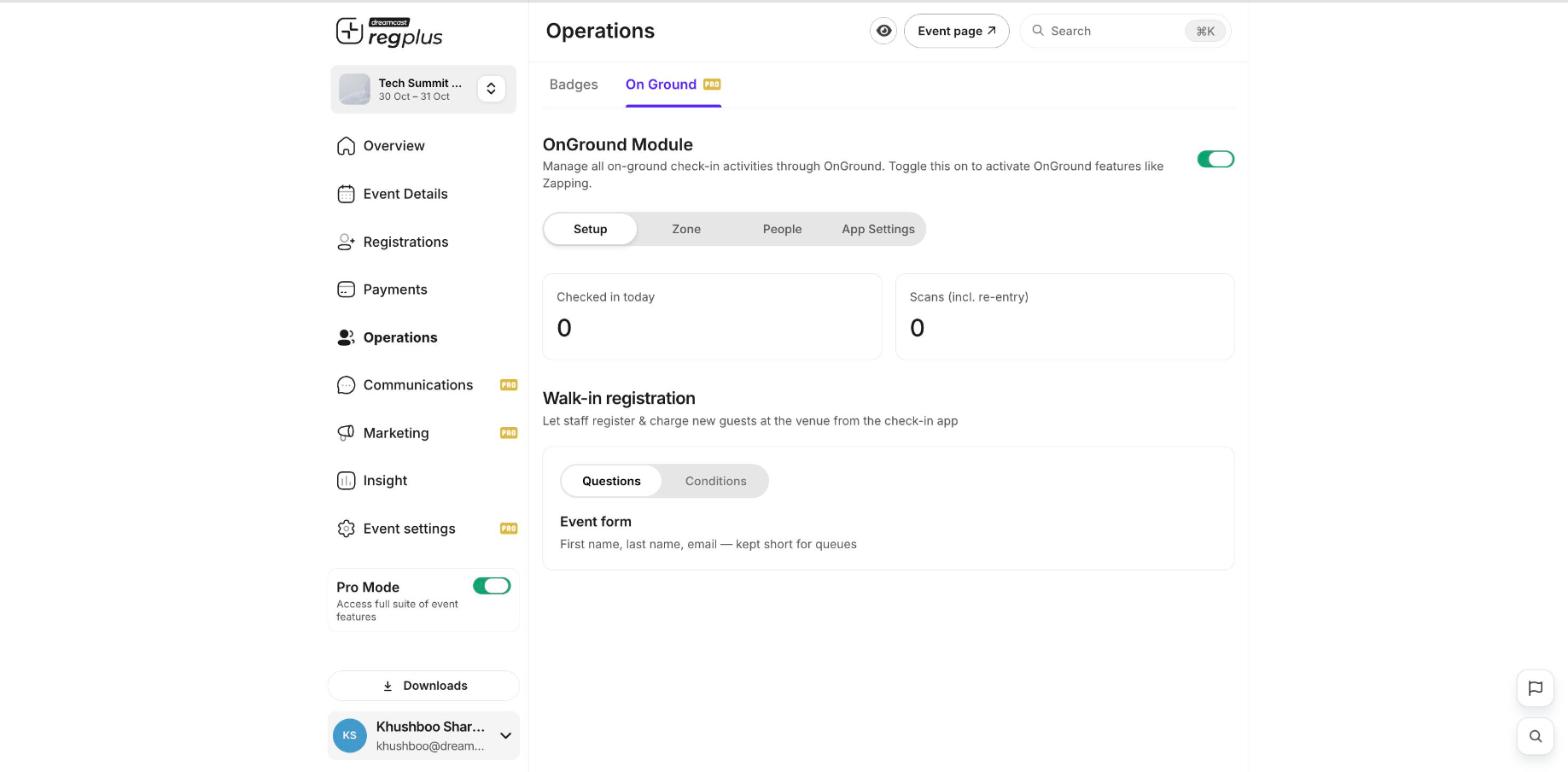Select the Zone segment
This screenshot has width=1568, height=772.
click(x=686, y=229)
